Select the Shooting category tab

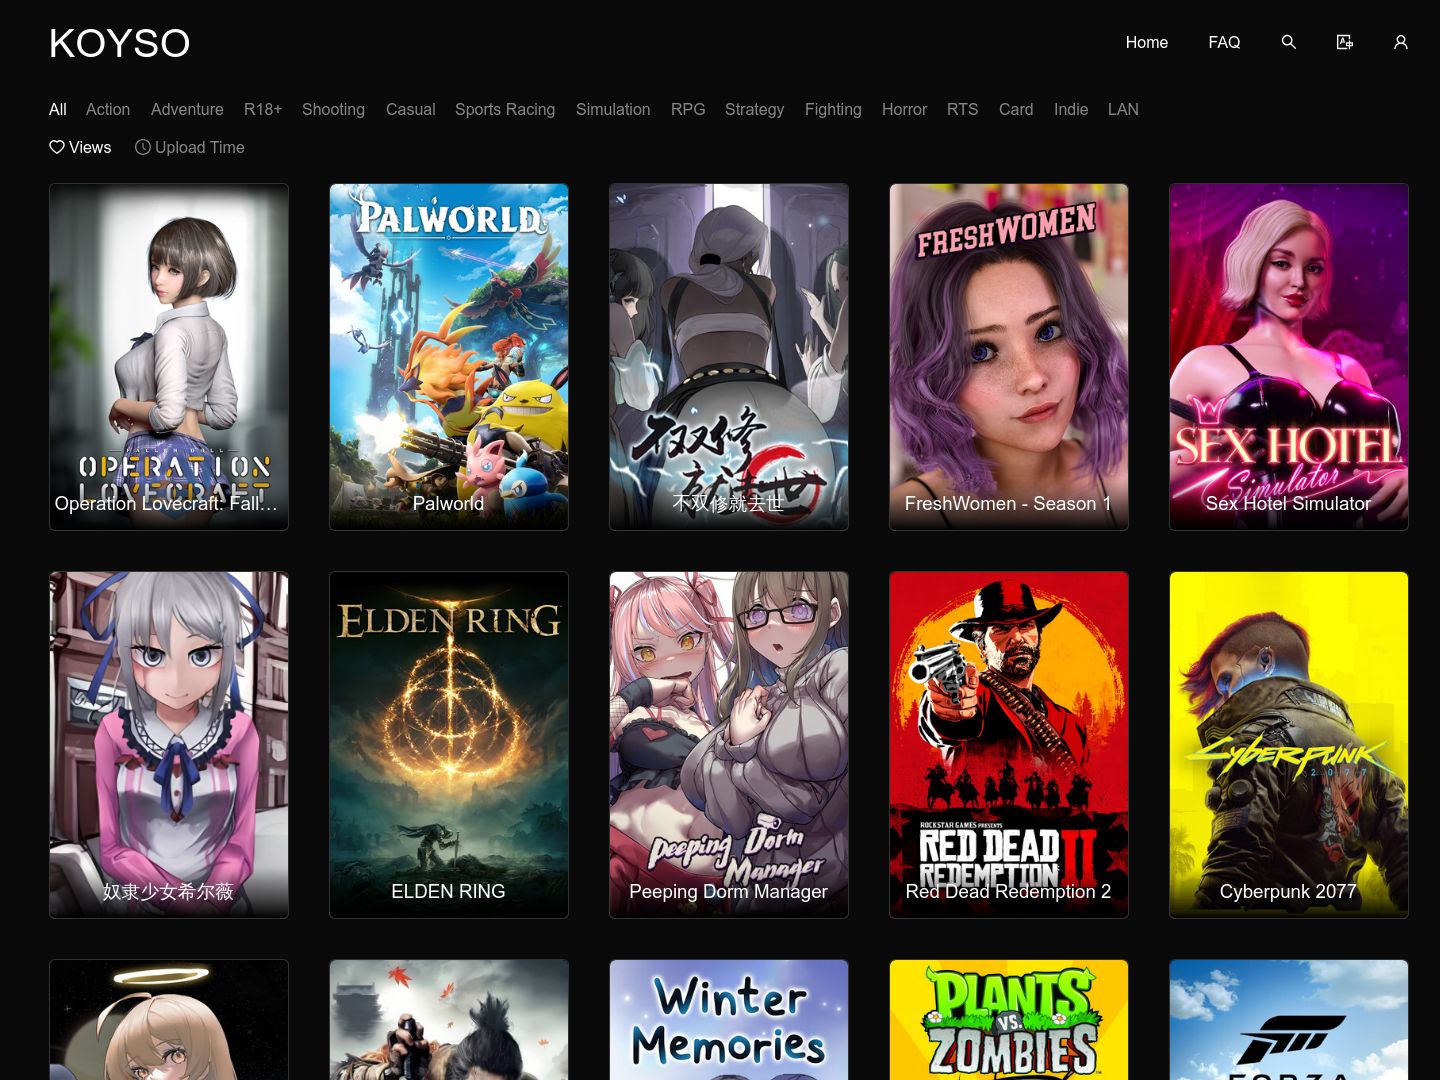[333, 109]
